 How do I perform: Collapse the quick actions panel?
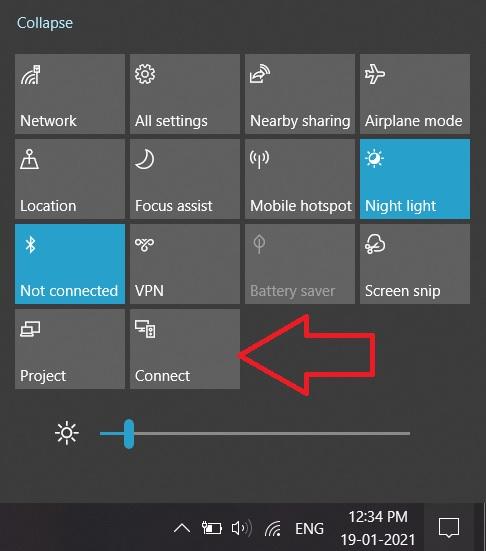tap(45, 23)
